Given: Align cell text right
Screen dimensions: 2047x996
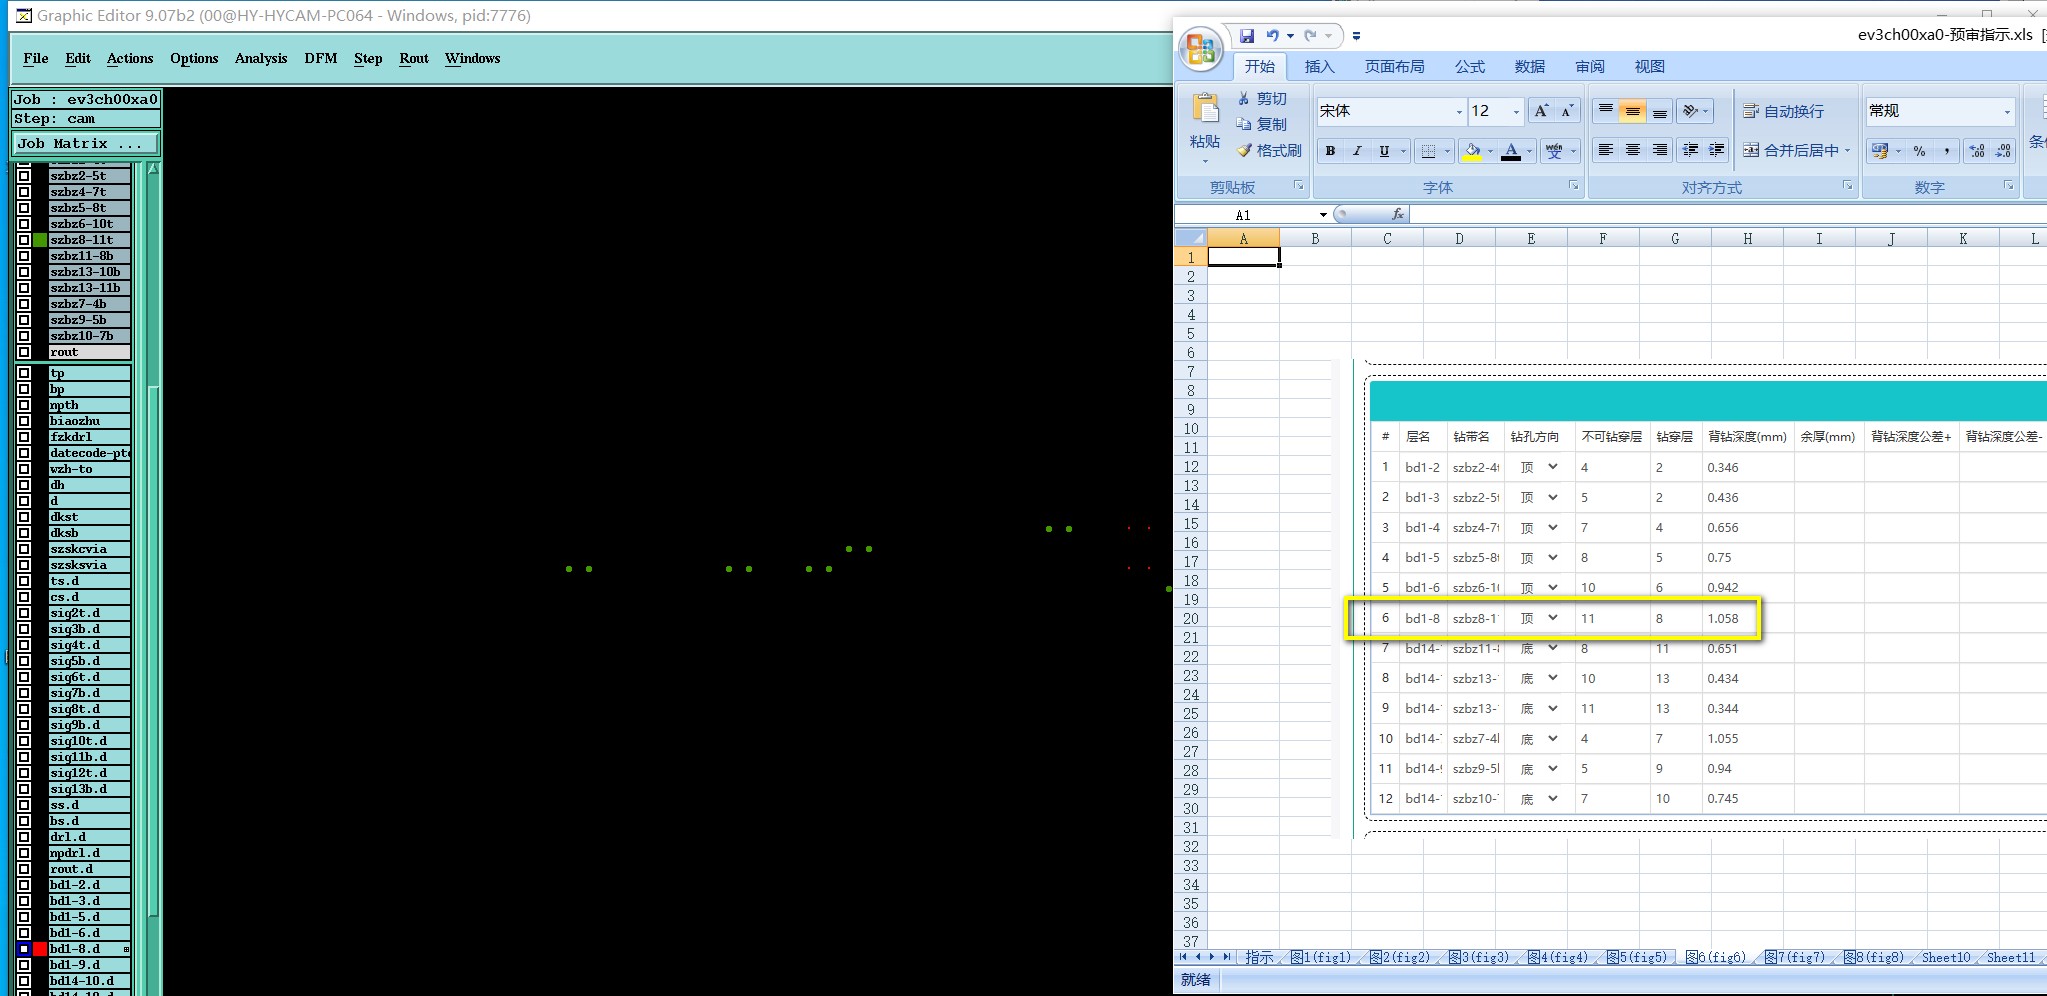Looking at the screenshot, I should tap(1660, 150).
